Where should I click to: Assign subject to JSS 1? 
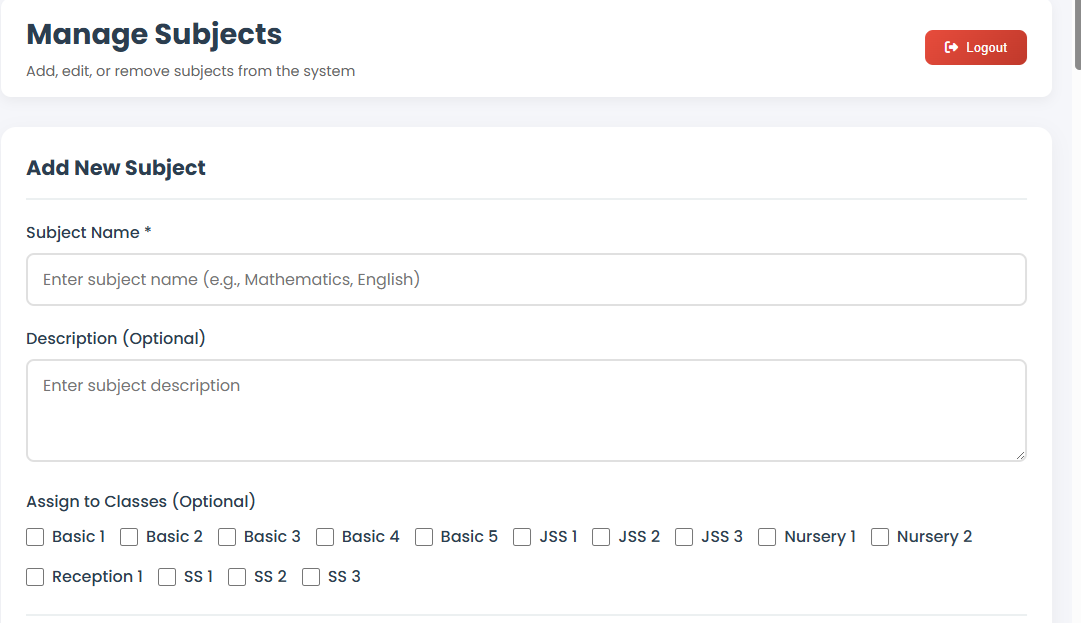[x=522, y=537]
